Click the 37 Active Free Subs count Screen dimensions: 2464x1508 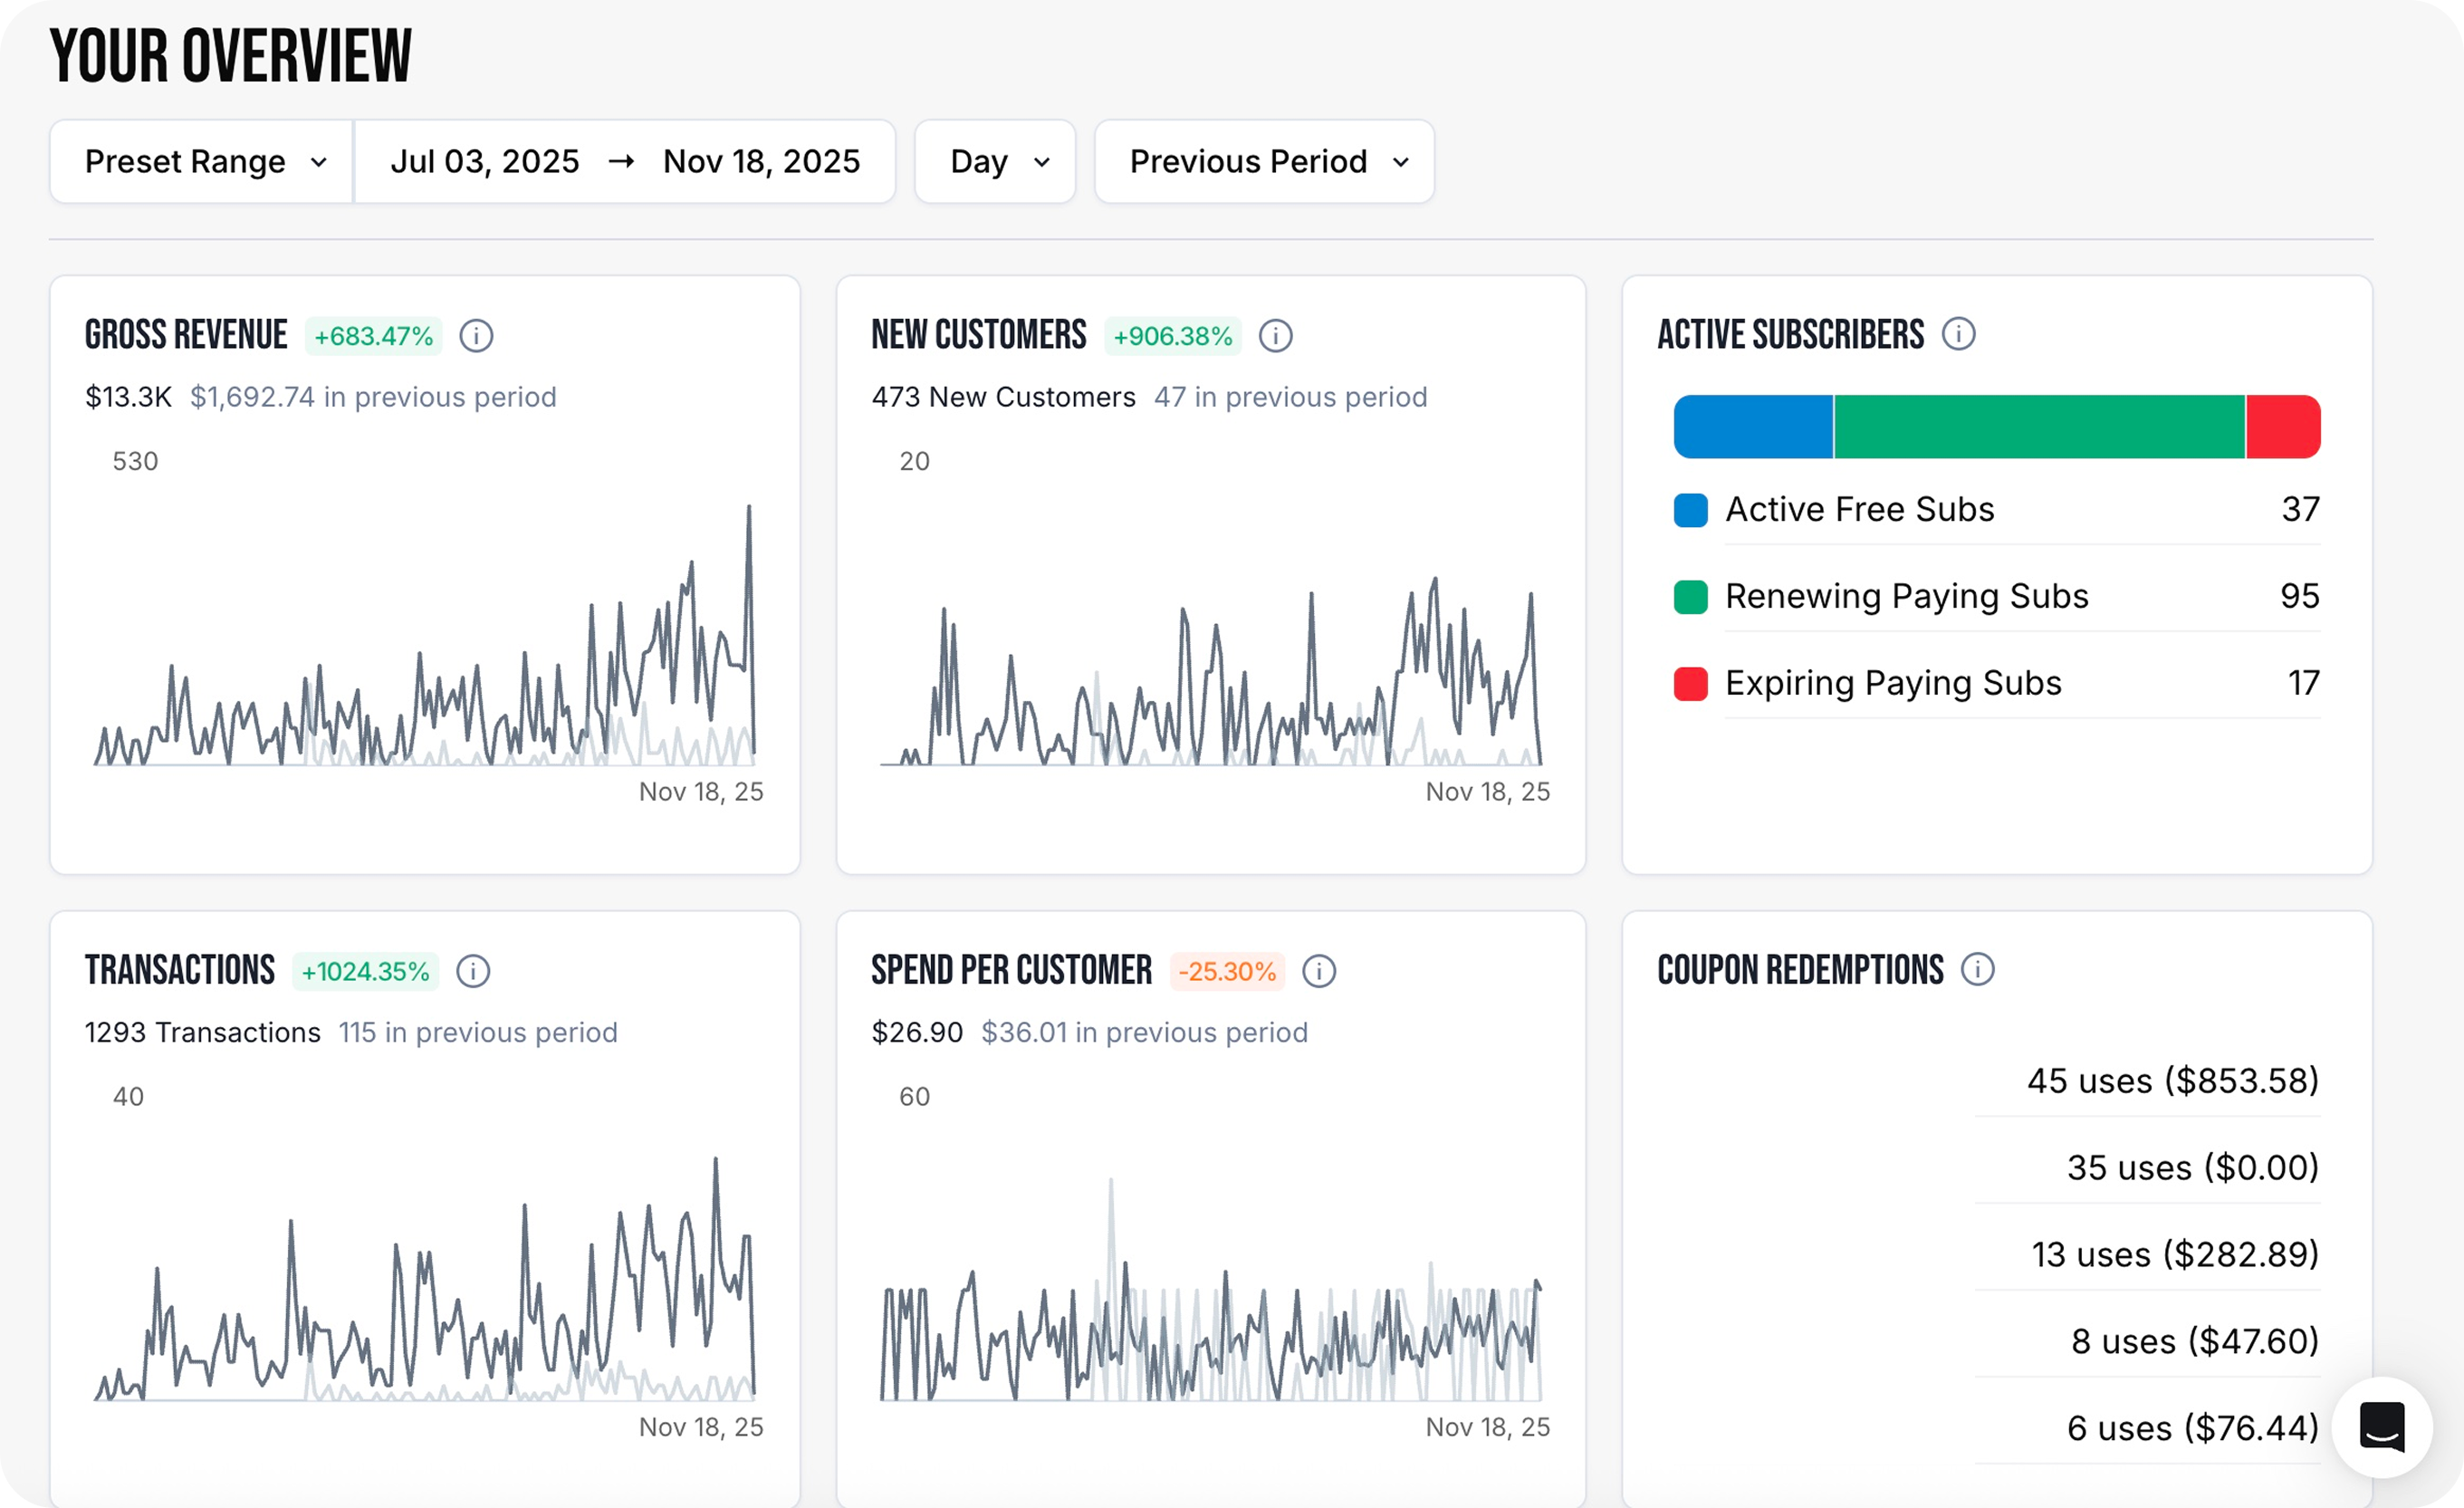pyautogui.click(x=2300, y=510)
